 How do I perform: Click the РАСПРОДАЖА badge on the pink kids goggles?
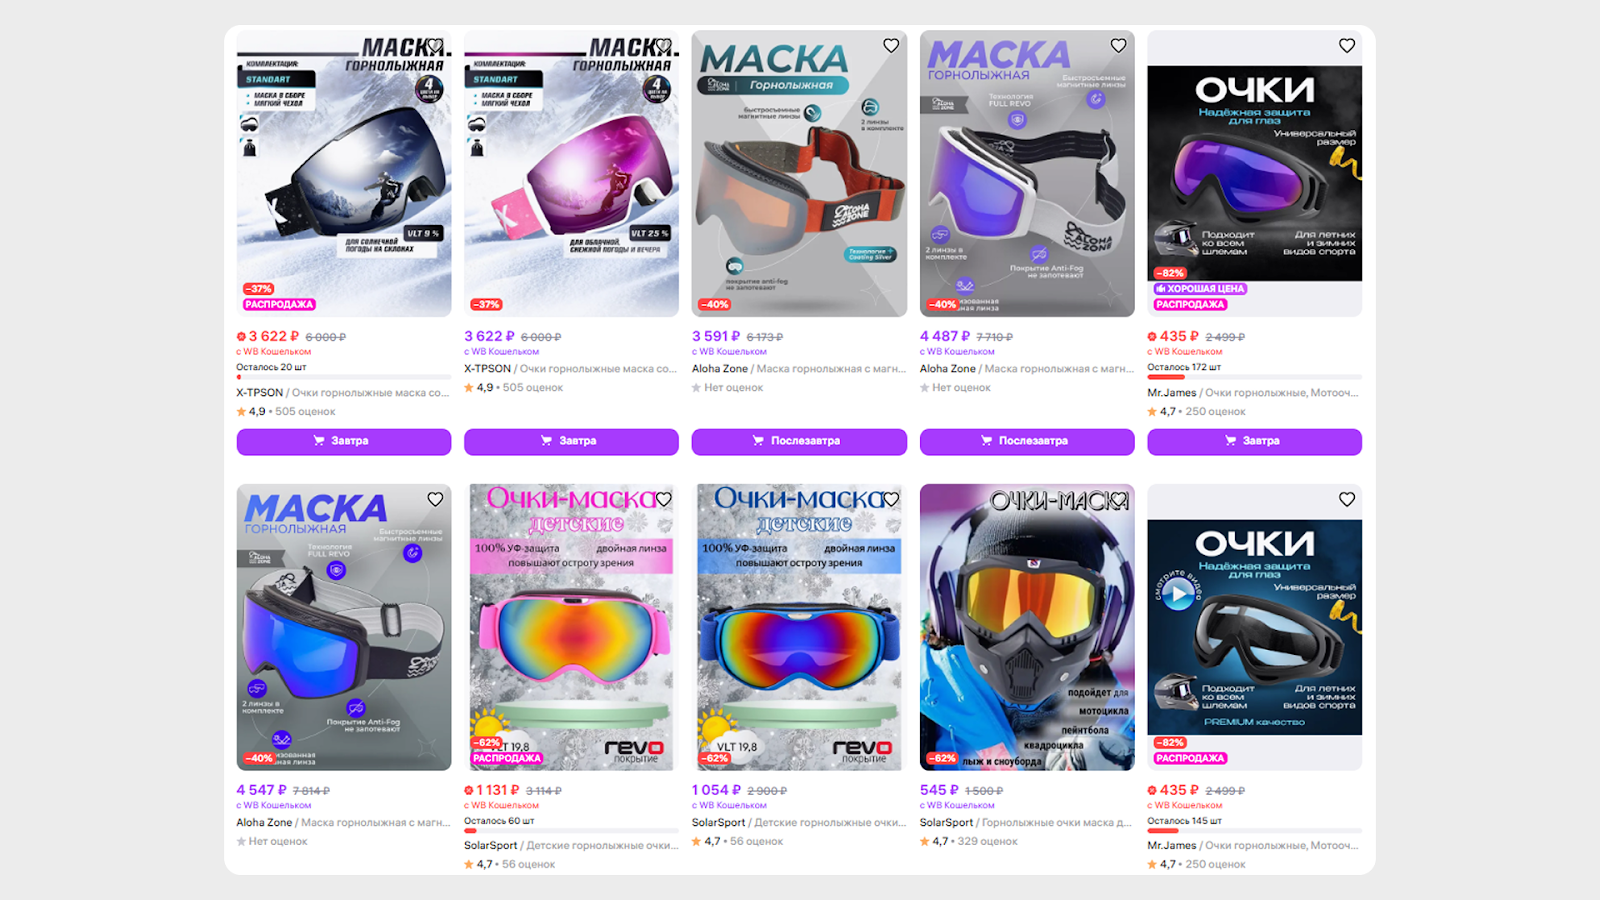click(507, 758)
